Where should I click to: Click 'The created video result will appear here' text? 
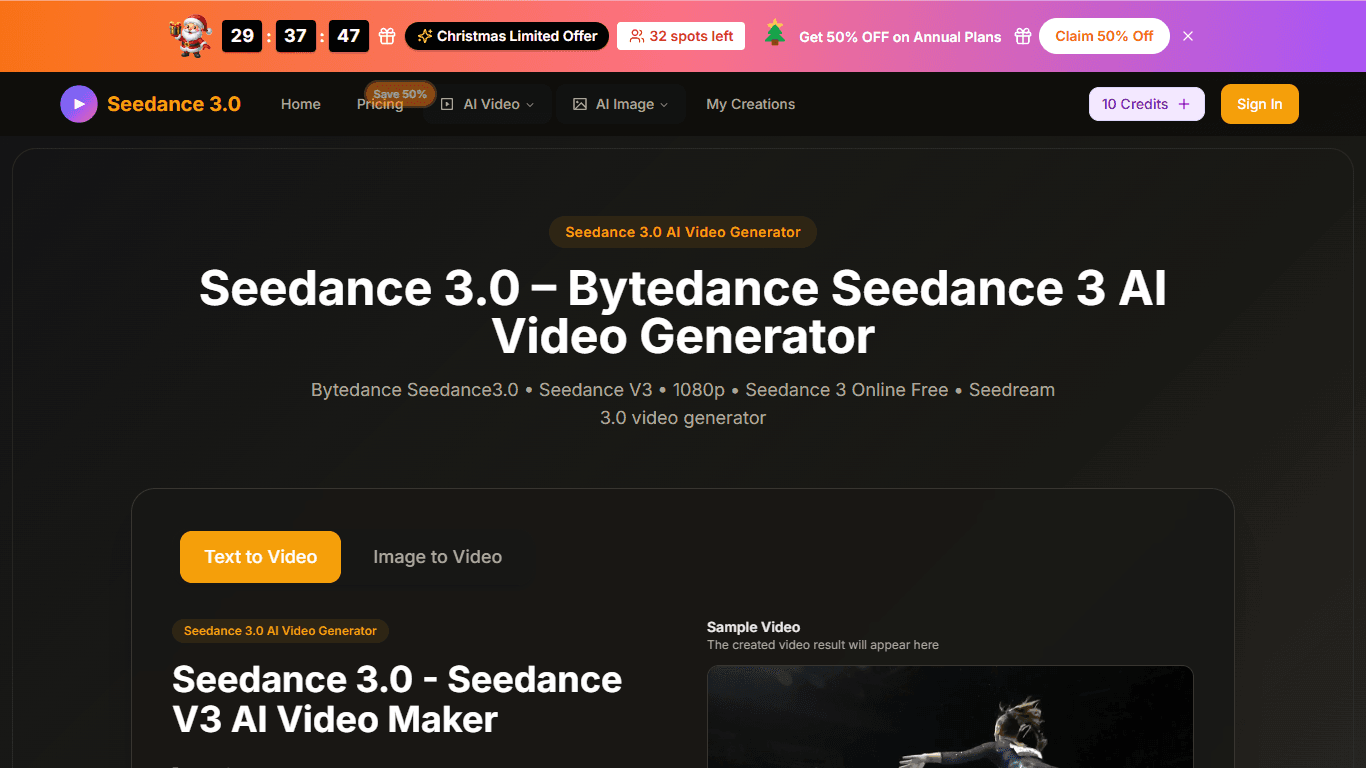click(x=823, y=645)
